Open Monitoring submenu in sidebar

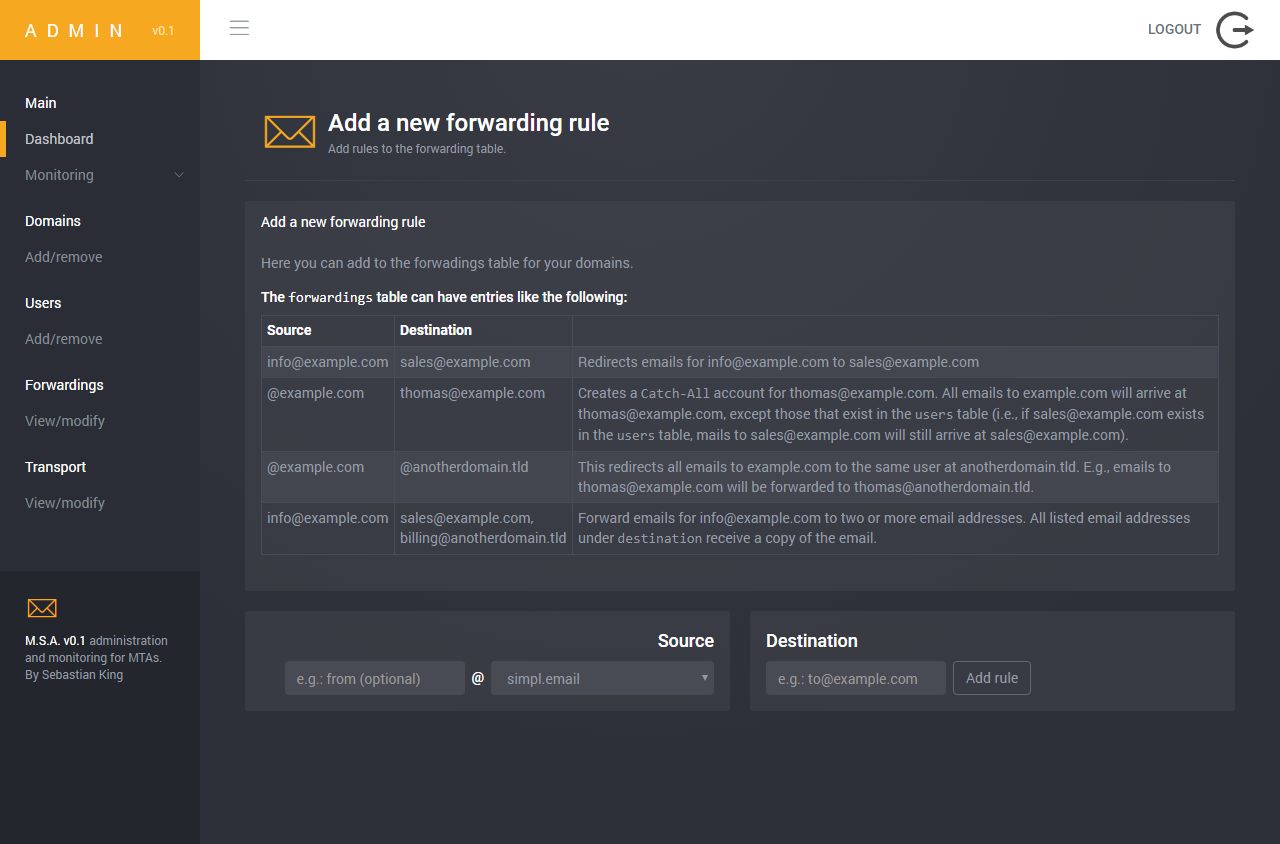tap(60, 175)
